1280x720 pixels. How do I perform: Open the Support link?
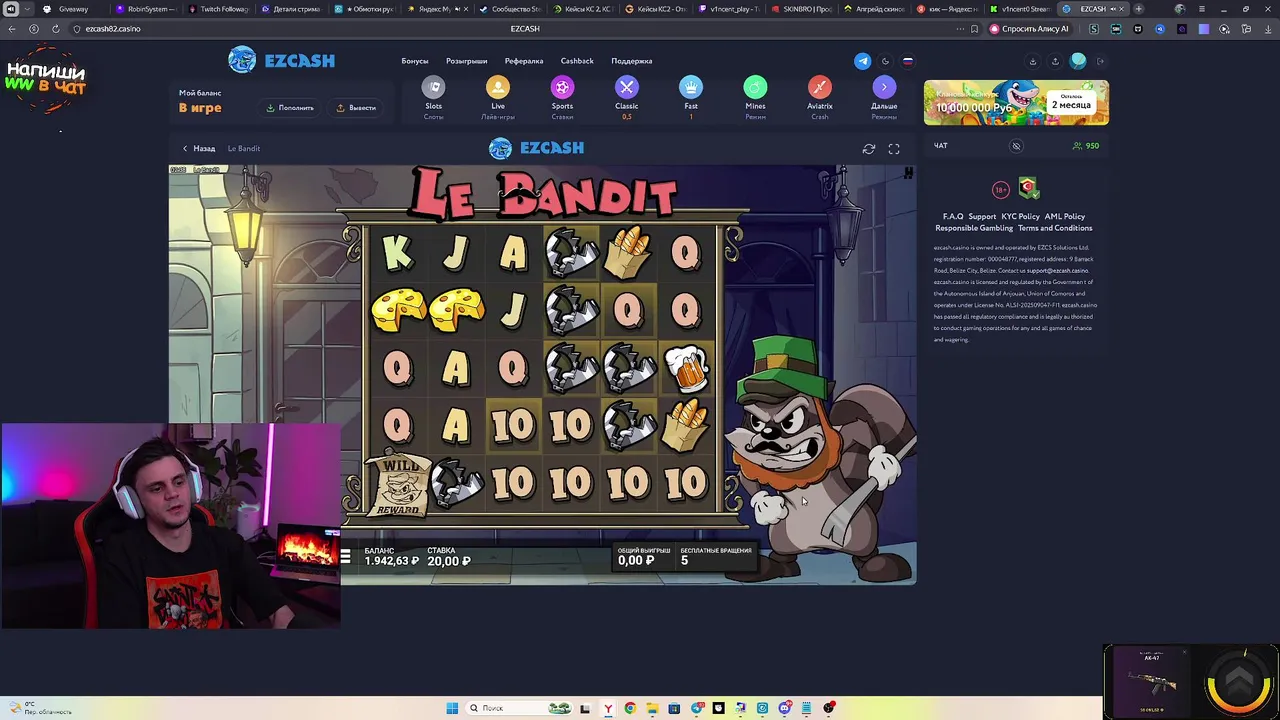coord(982,216)
